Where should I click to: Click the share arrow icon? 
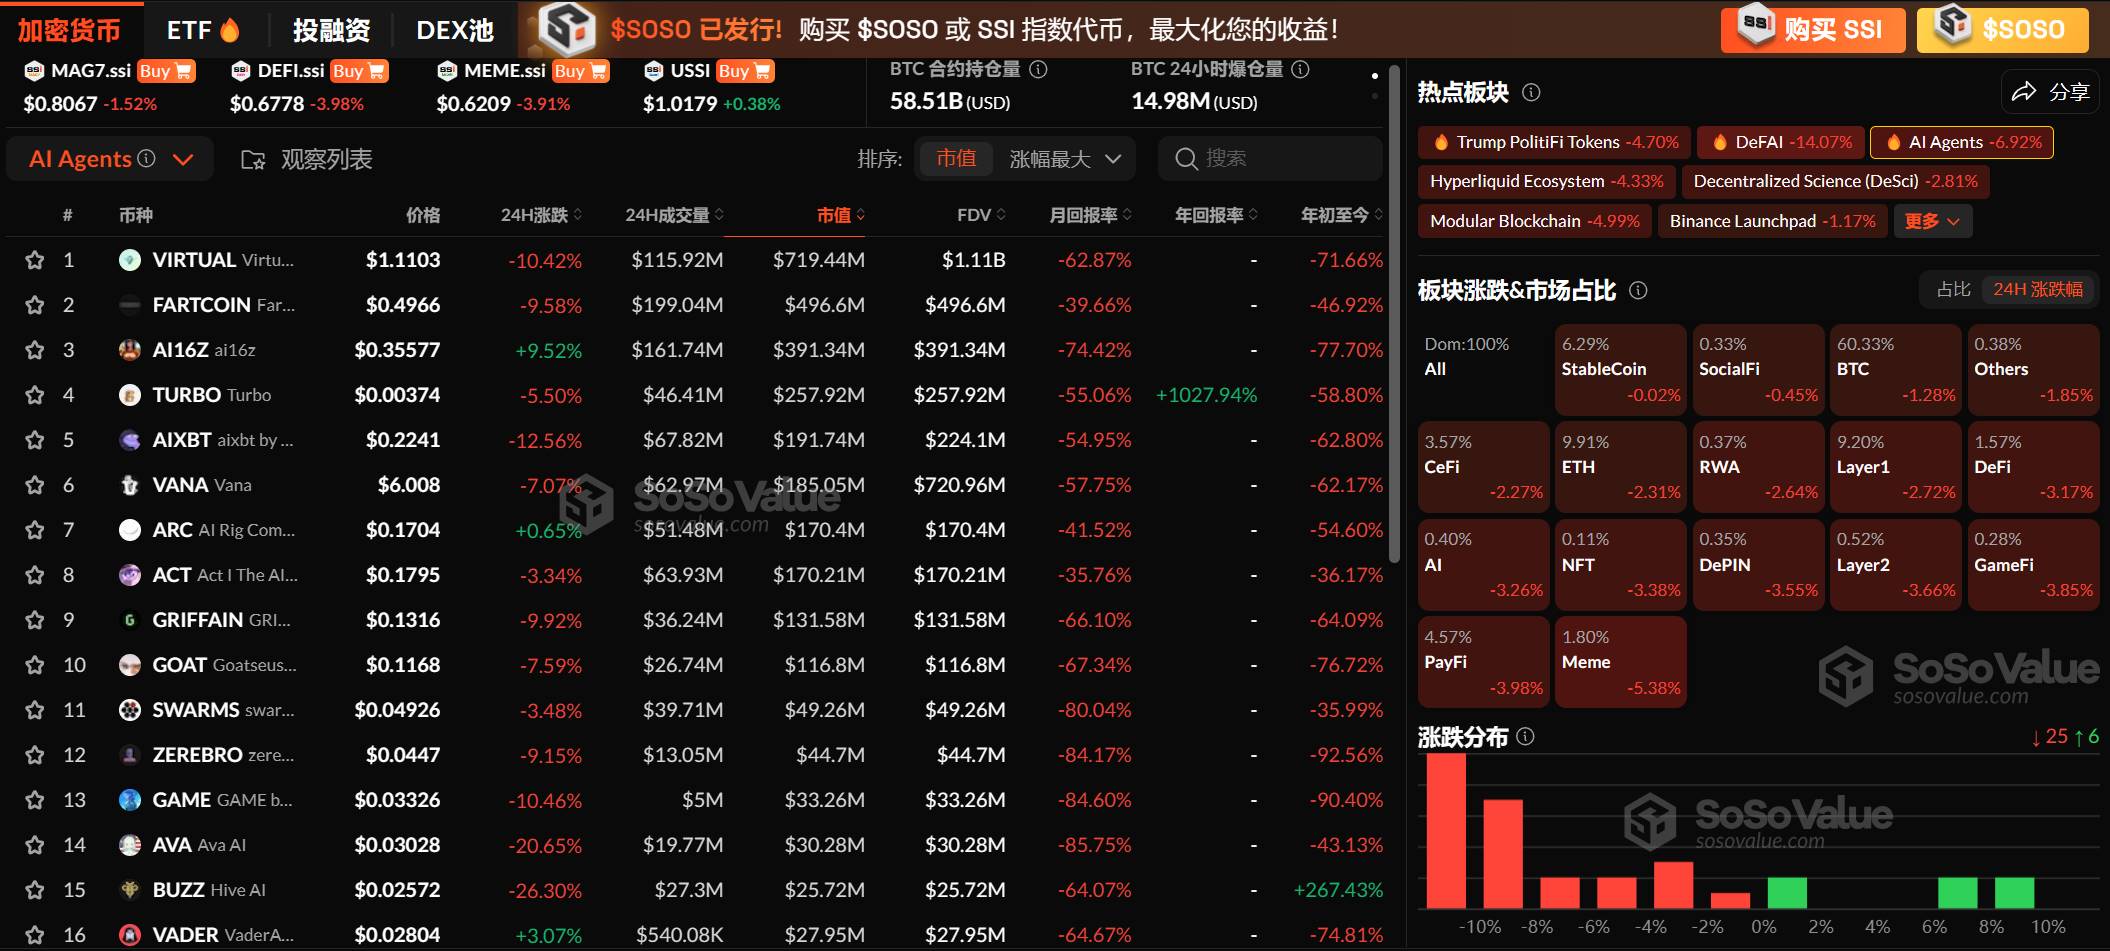click(2024, 92)
